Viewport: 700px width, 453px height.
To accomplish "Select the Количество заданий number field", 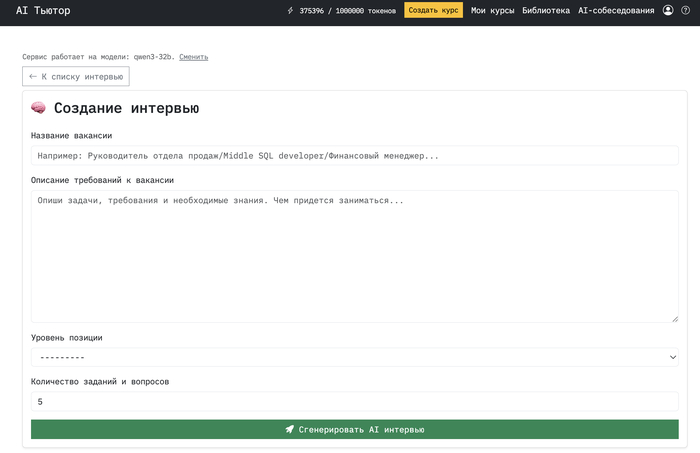I will point(354,401).
